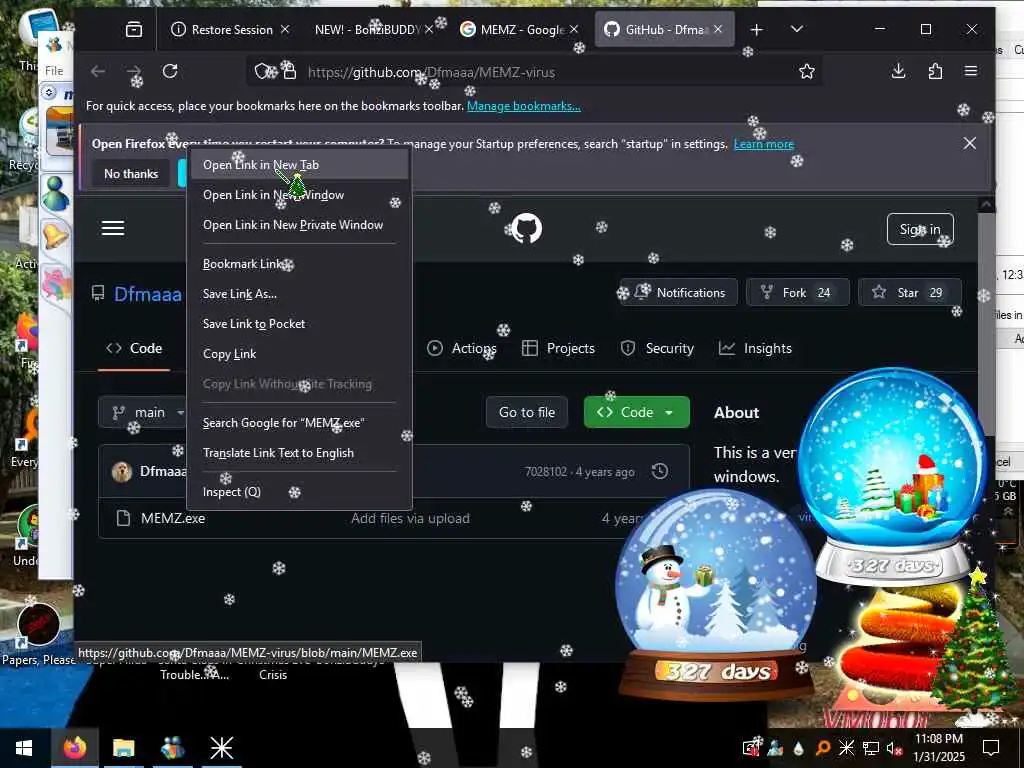Click Firefox icon in the taskbar
The height and width of the screenshot is (768, 1024).
click(74, 748)
